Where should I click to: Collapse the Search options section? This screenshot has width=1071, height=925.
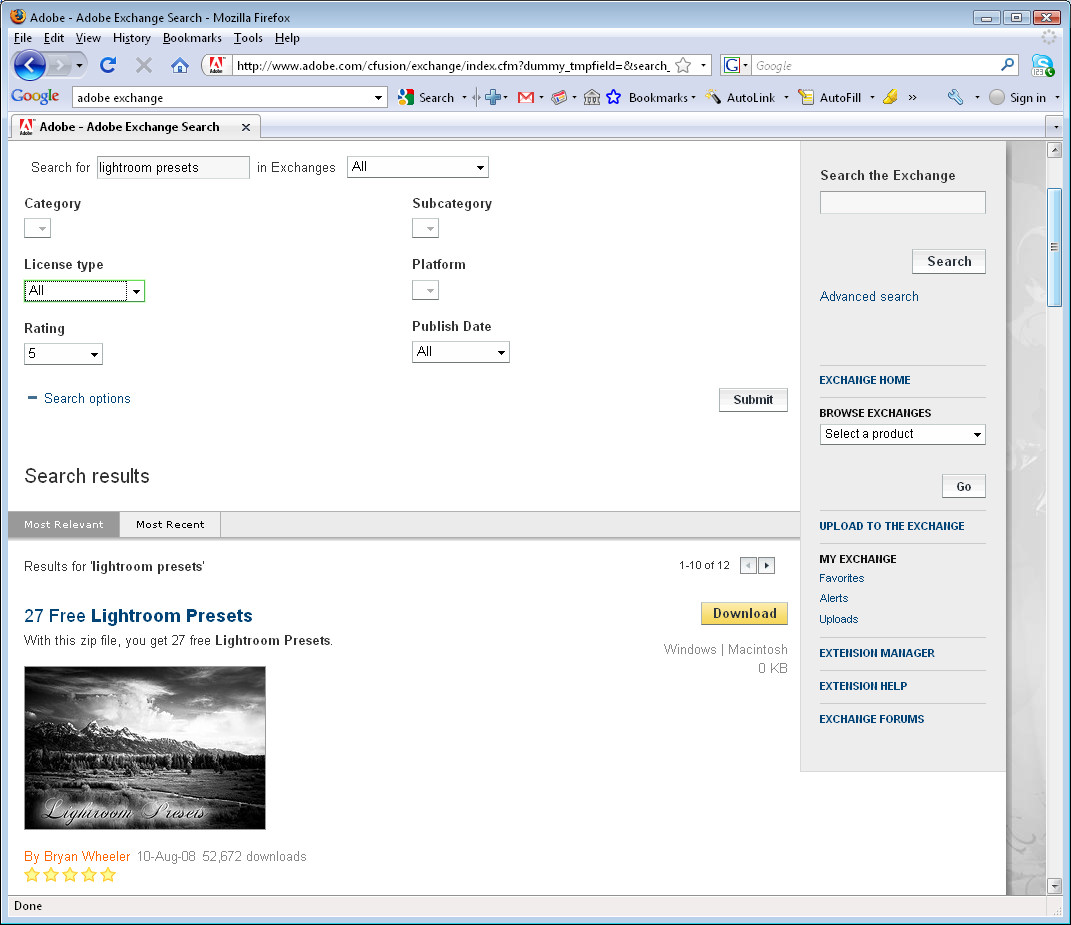pyautogui.click(x=79, y=398)
